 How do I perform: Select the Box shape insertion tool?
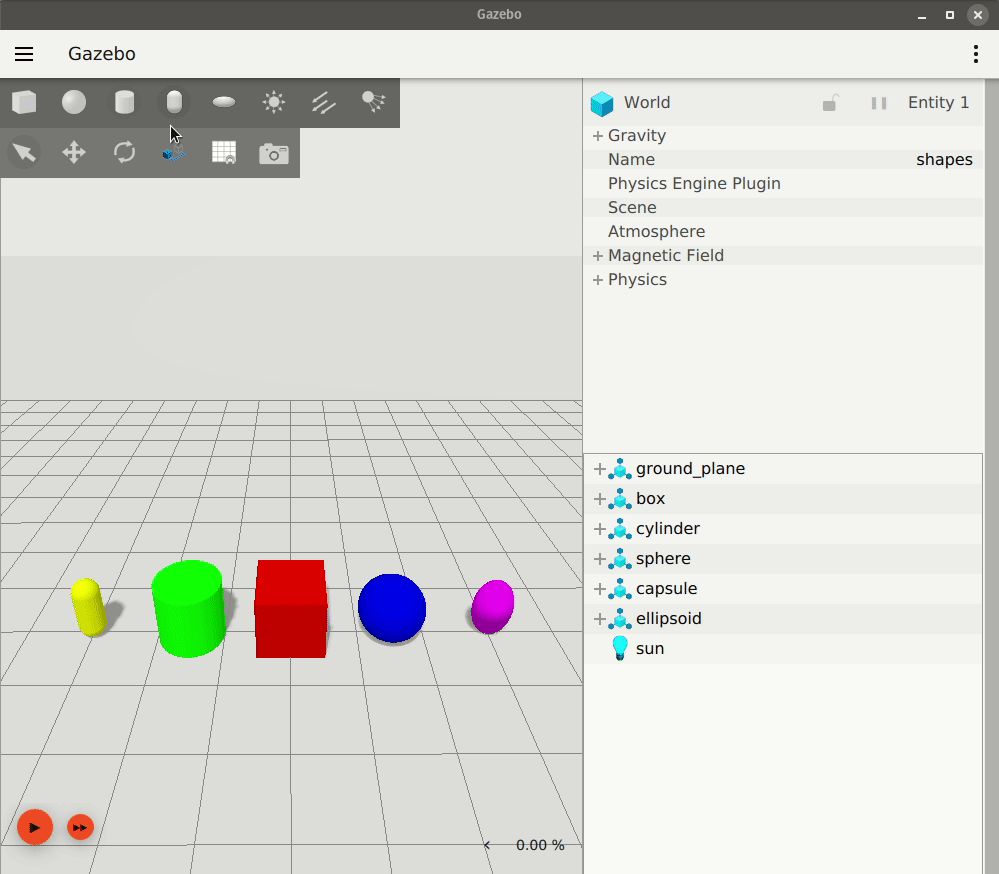click(x=24, y=102)
